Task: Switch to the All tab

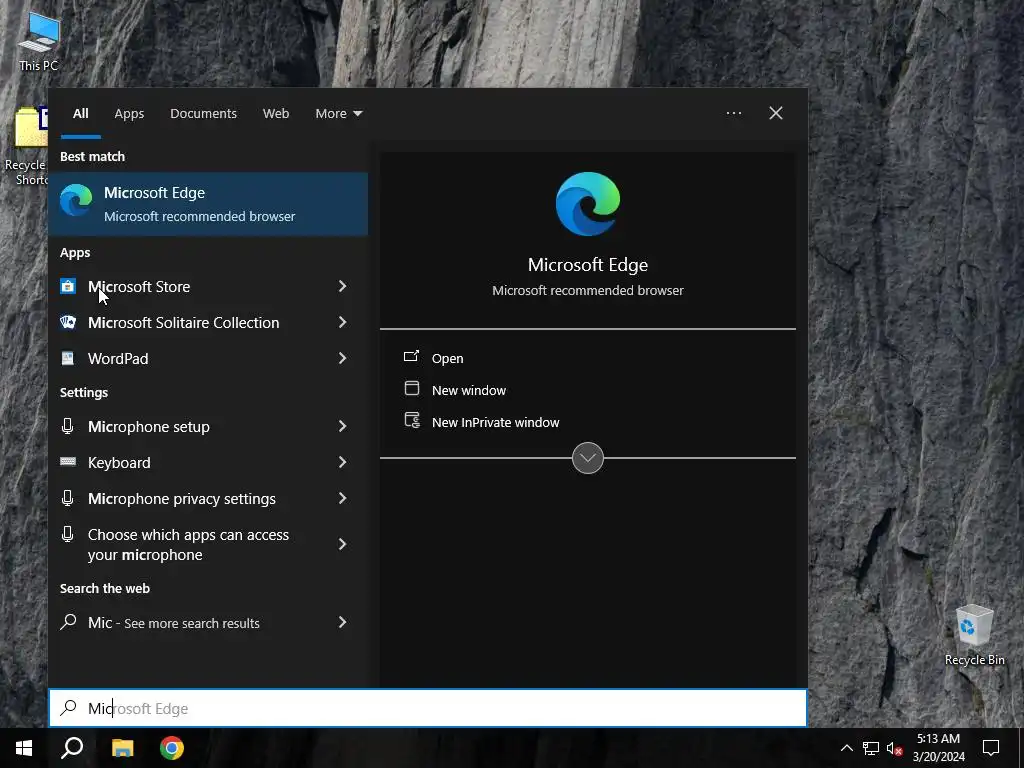Action: click(81, 114)
